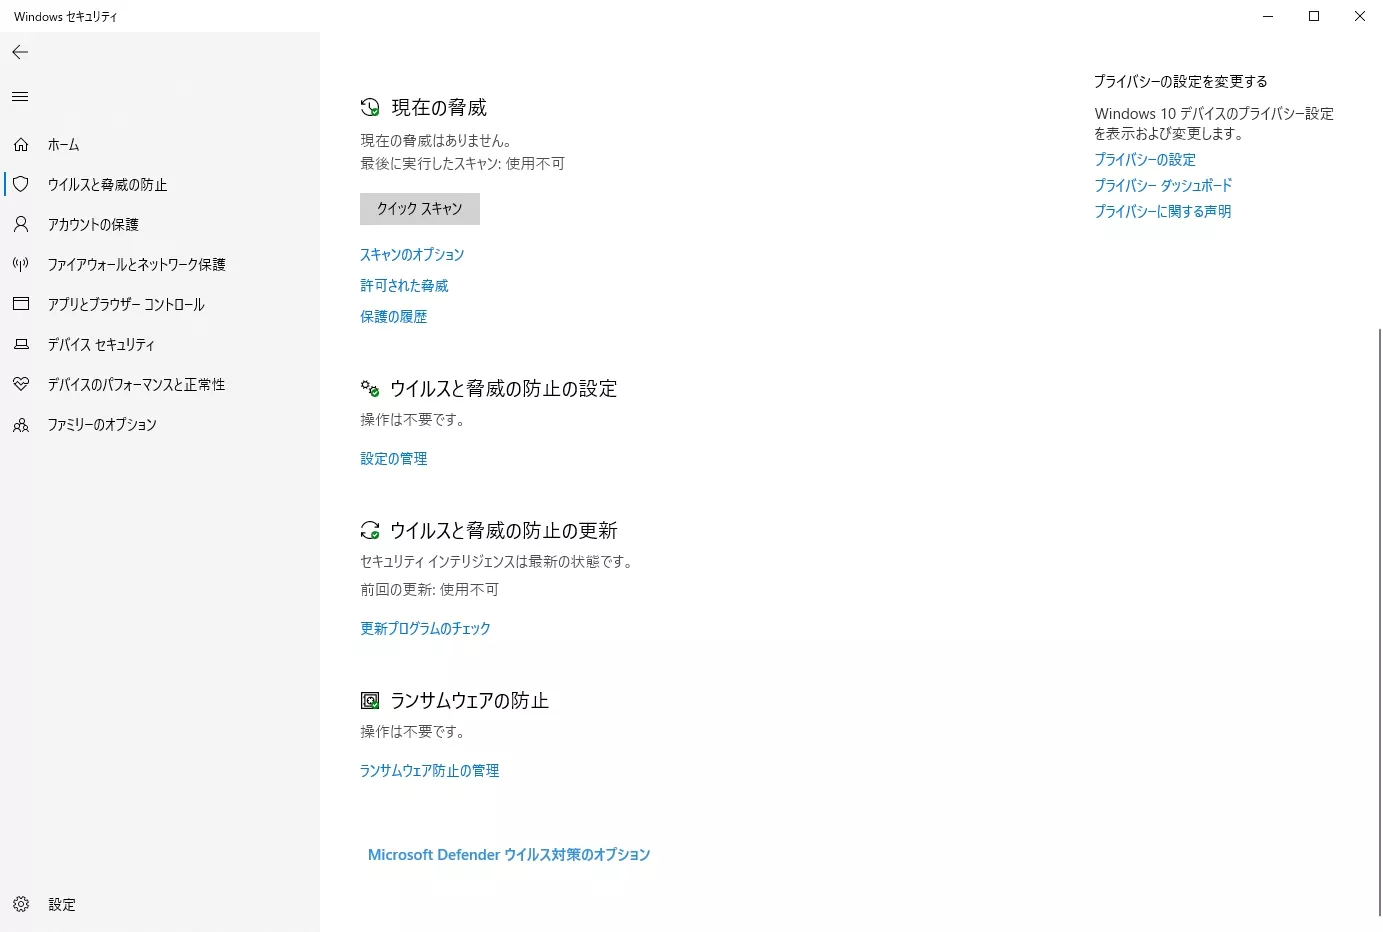Screen dimensions: 1383x932
Task: Click the person icon for account protection
Action: click(21, 224)
